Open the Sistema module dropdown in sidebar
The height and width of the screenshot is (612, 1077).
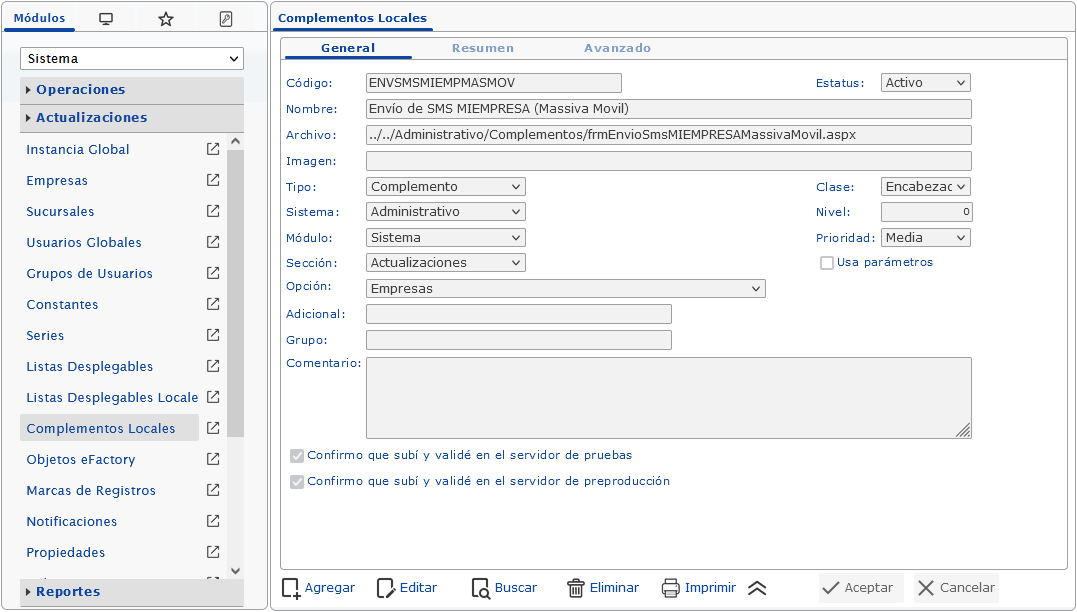pos(132,58)
